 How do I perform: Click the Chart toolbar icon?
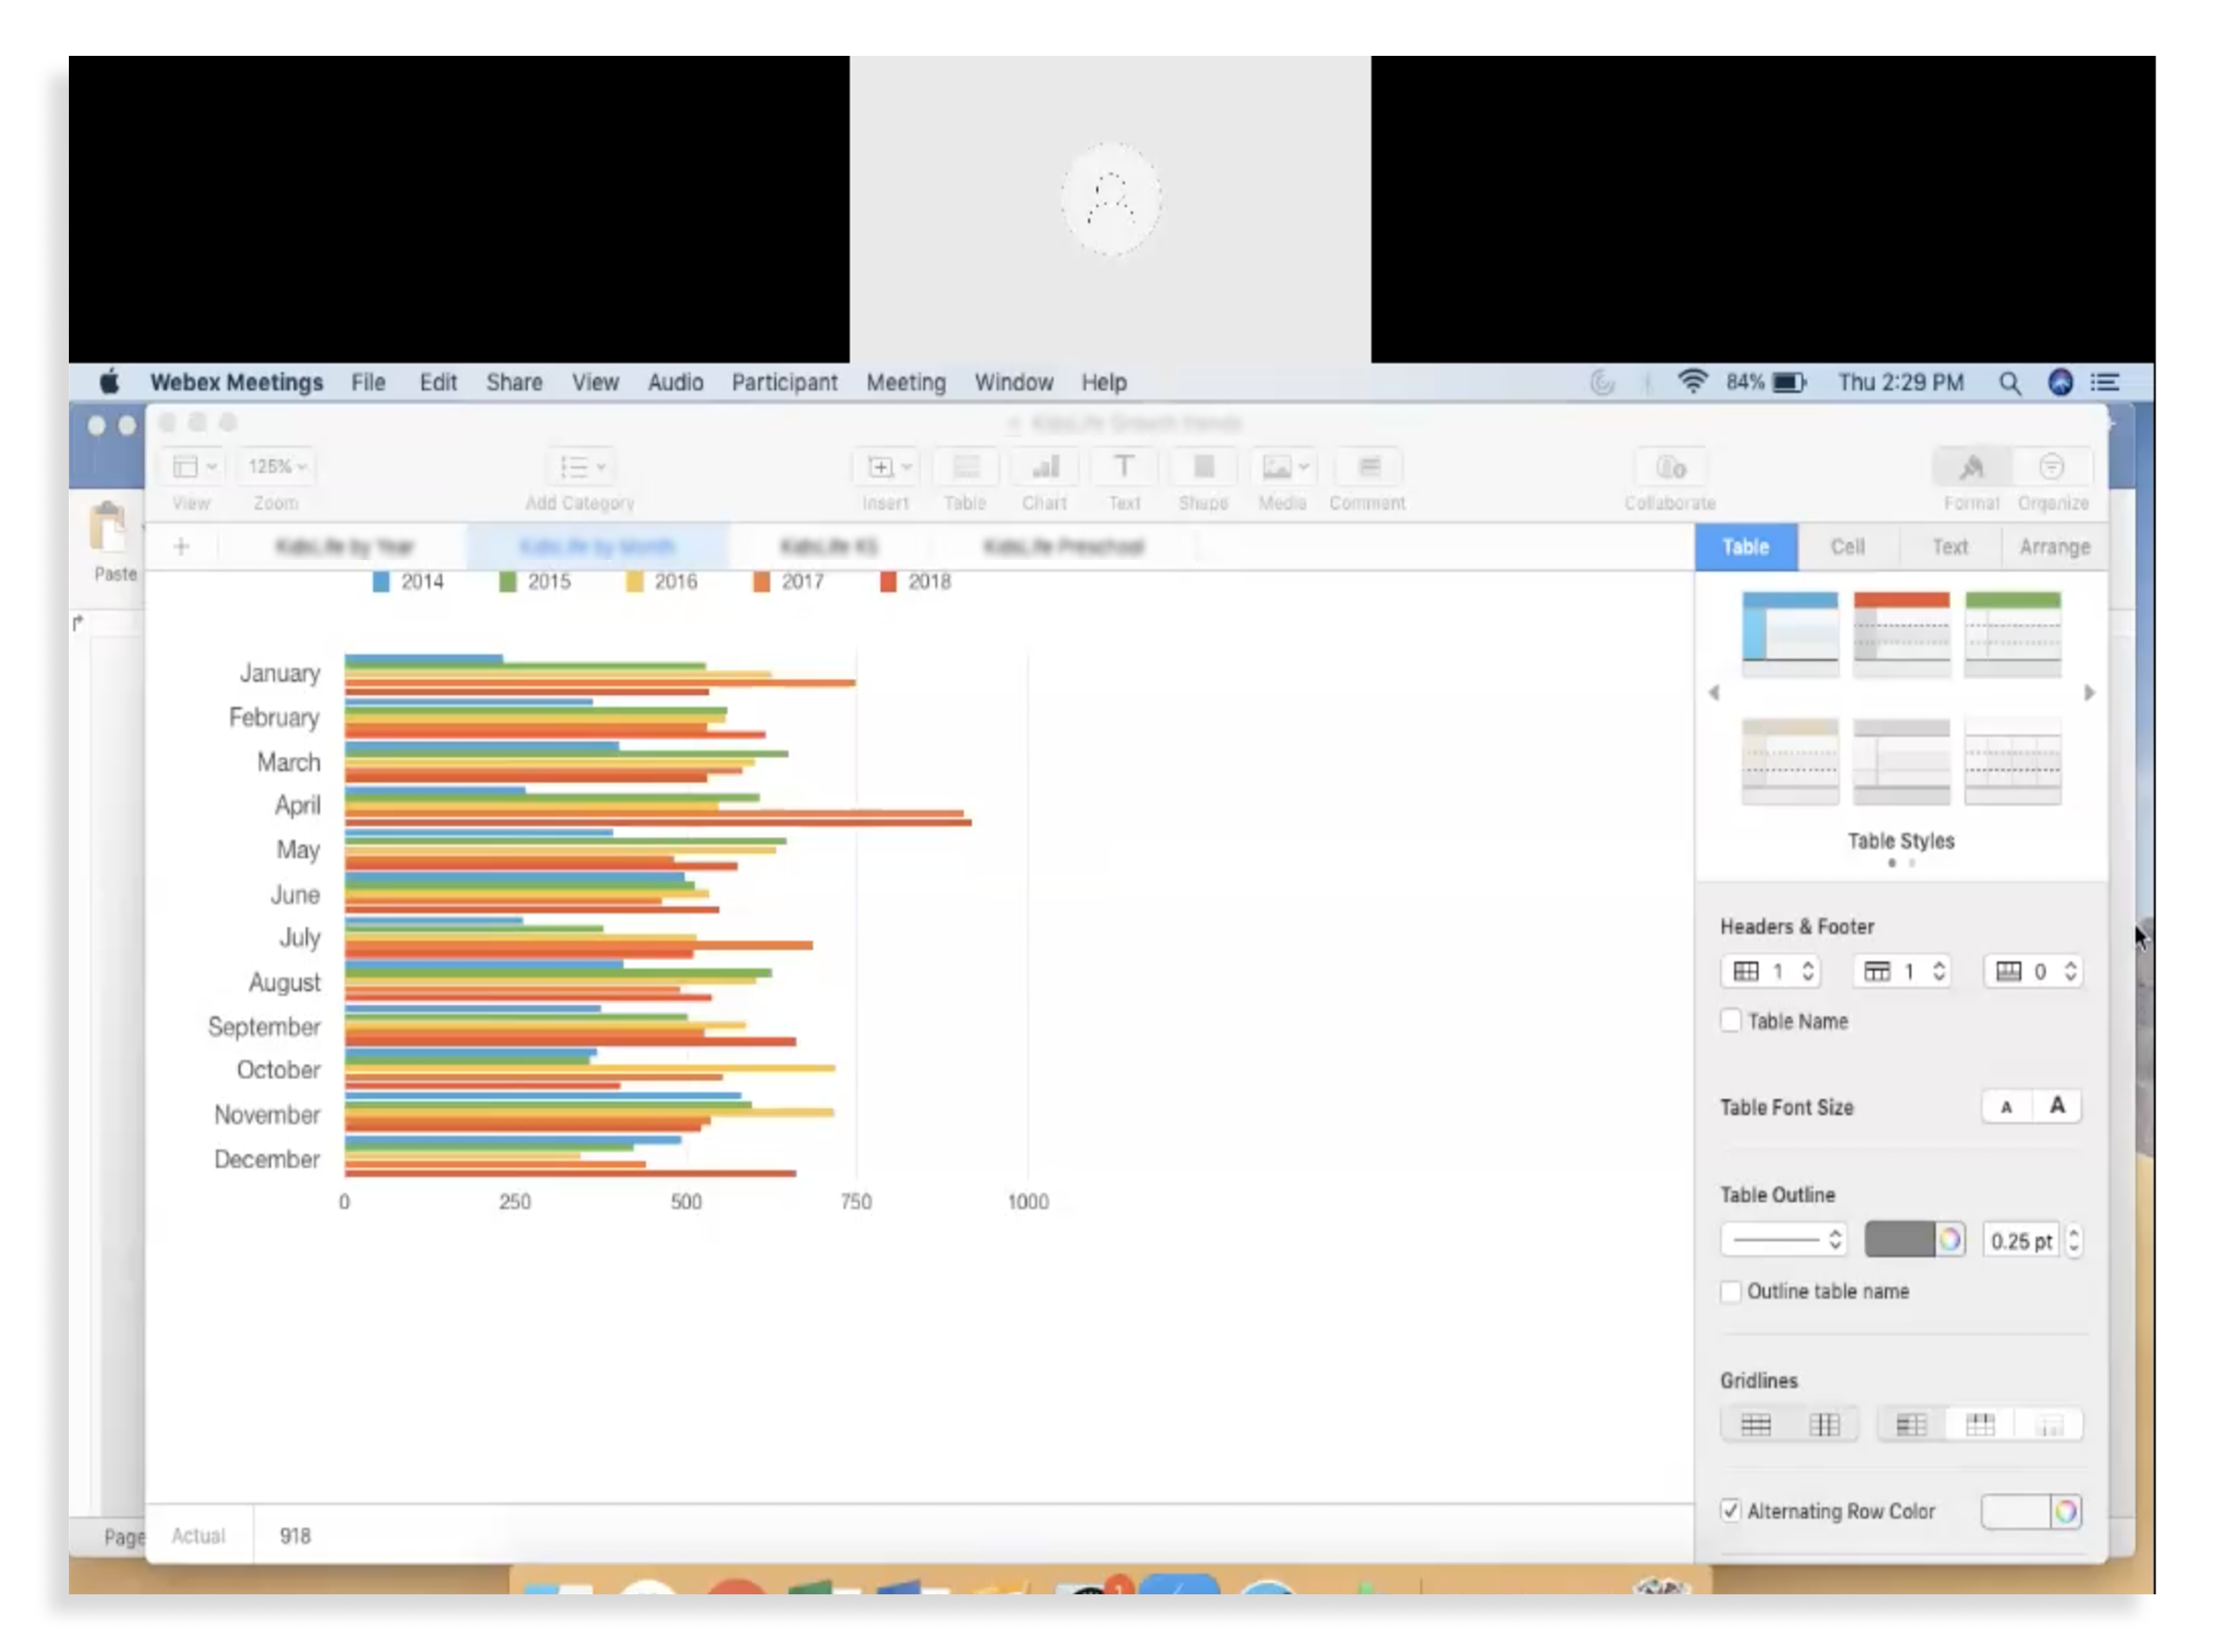[1044, 468]
